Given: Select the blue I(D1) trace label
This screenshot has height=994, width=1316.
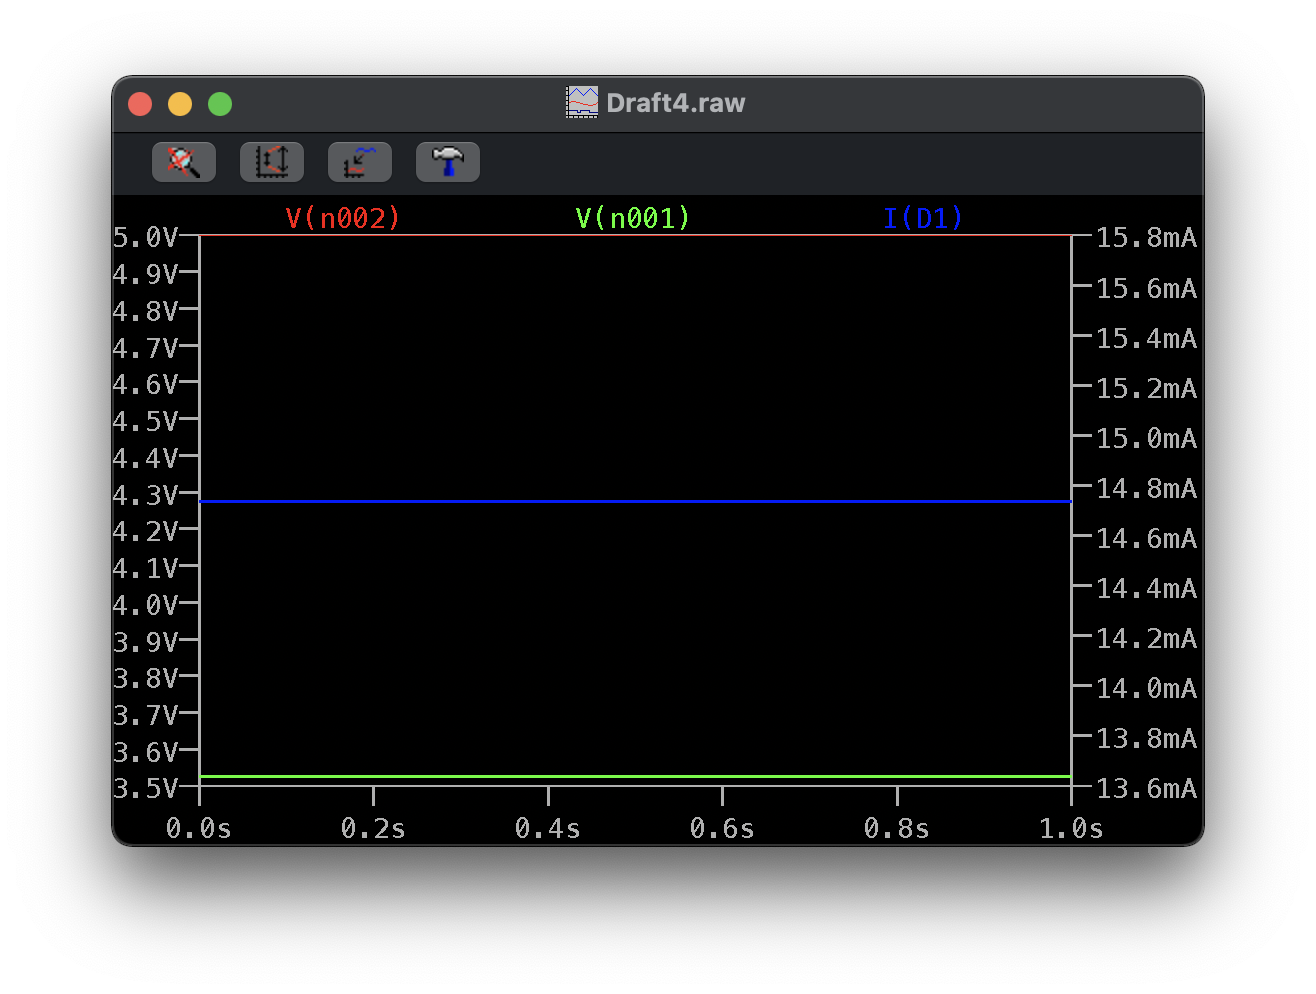Looking at the screenshot, I should (x=923, y=218).
